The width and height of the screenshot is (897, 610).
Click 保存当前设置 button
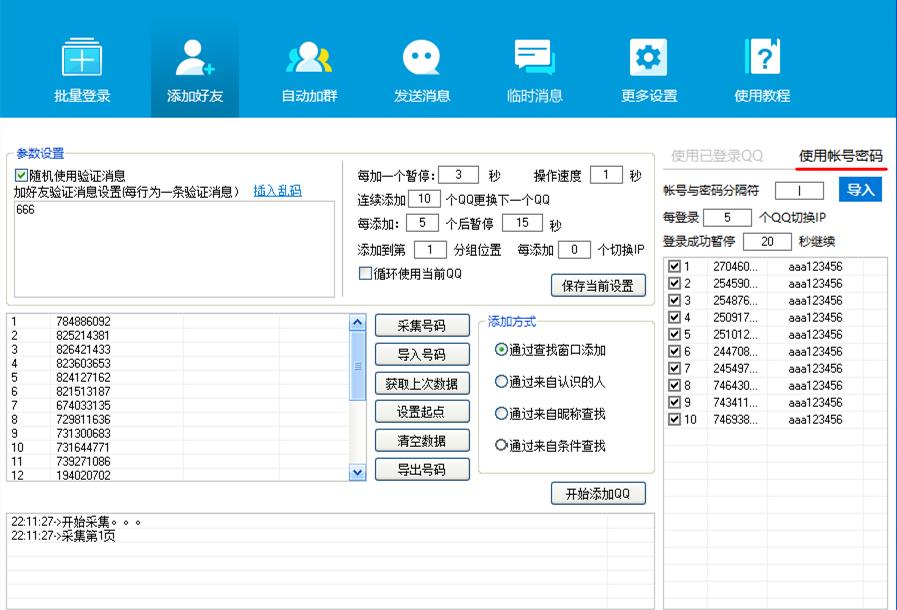tap(598, 286)
